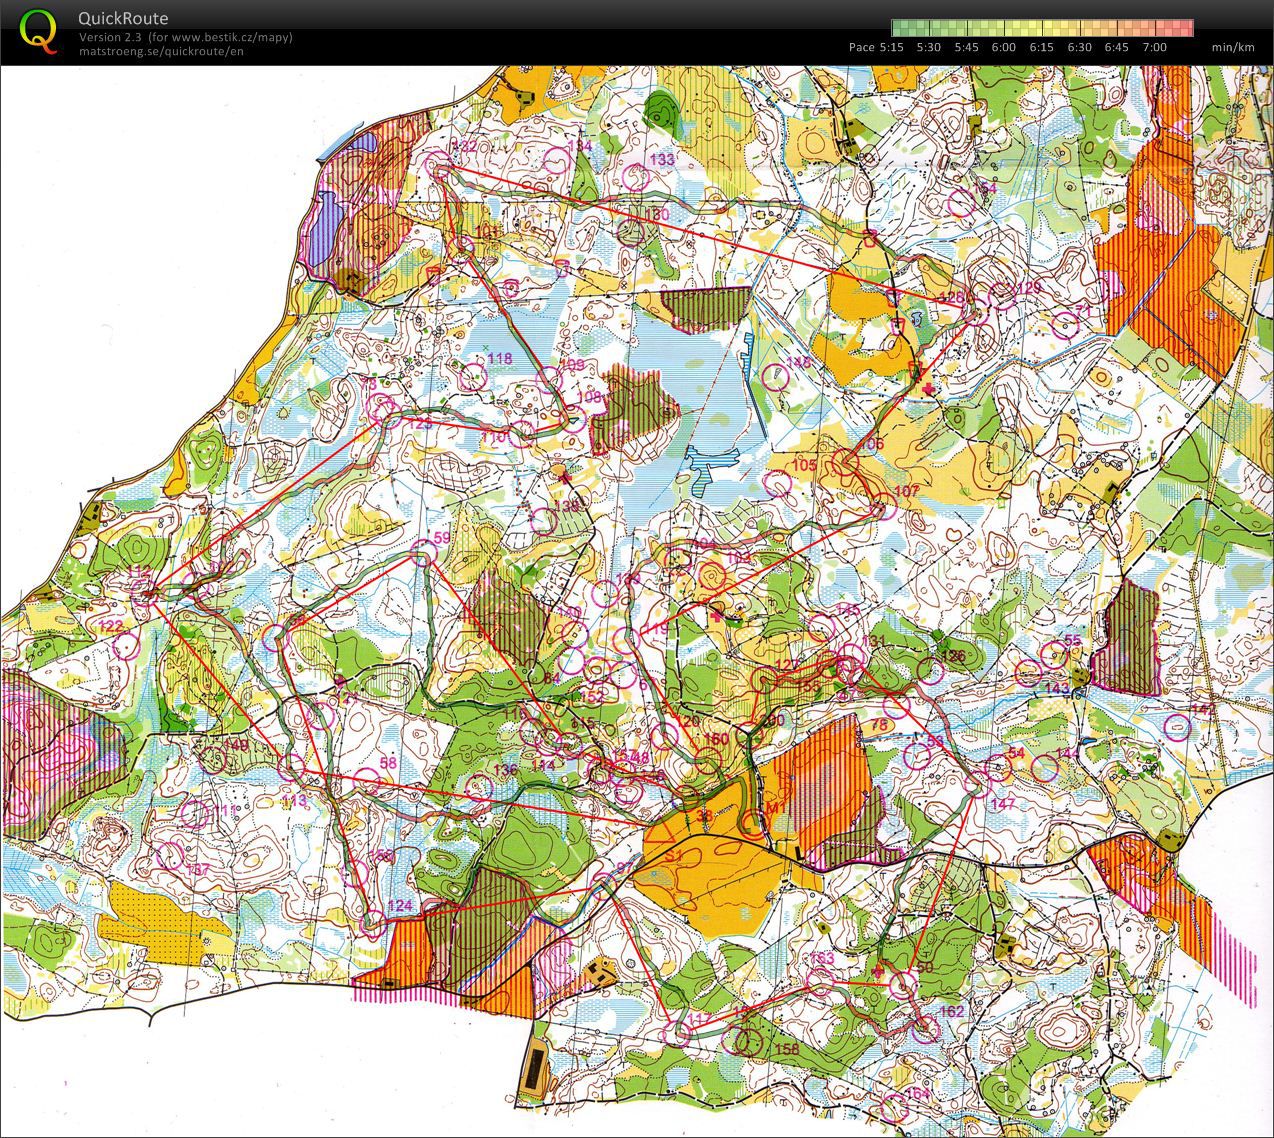Click the 6:15 pace label
Image resolution: width=1274 pixels, height=1138 pixels.
(1042, 47)
